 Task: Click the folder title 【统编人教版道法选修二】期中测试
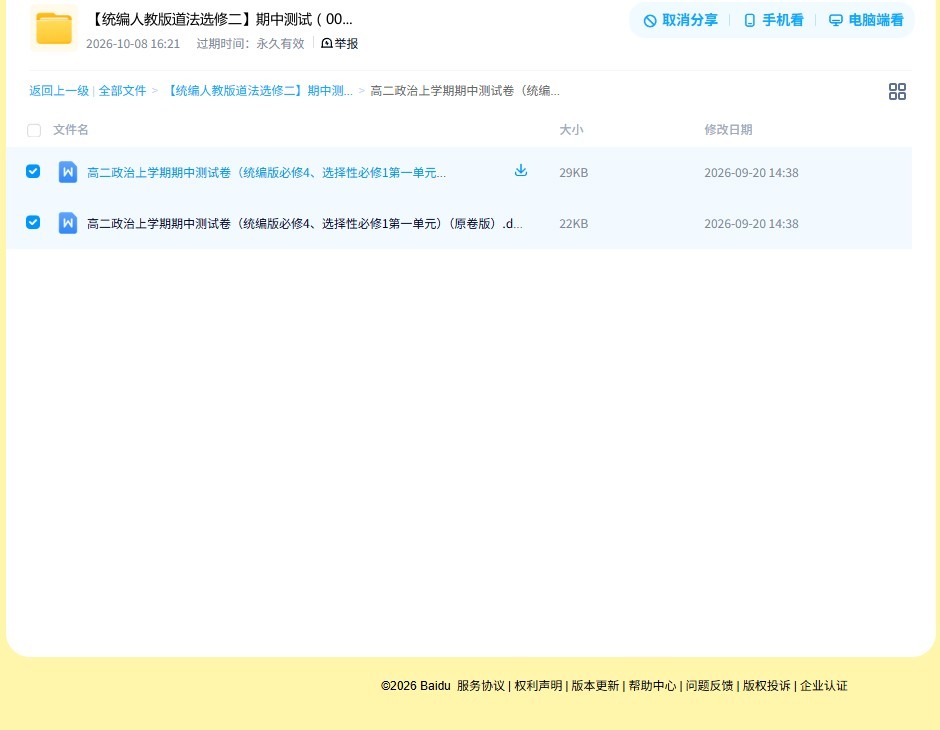[220, 19]
